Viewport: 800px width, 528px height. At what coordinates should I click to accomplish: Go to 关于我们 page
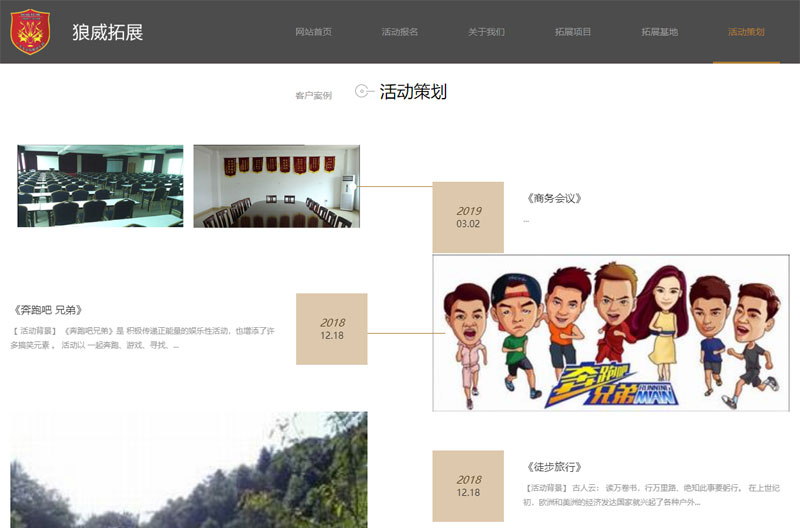point(486,32)
